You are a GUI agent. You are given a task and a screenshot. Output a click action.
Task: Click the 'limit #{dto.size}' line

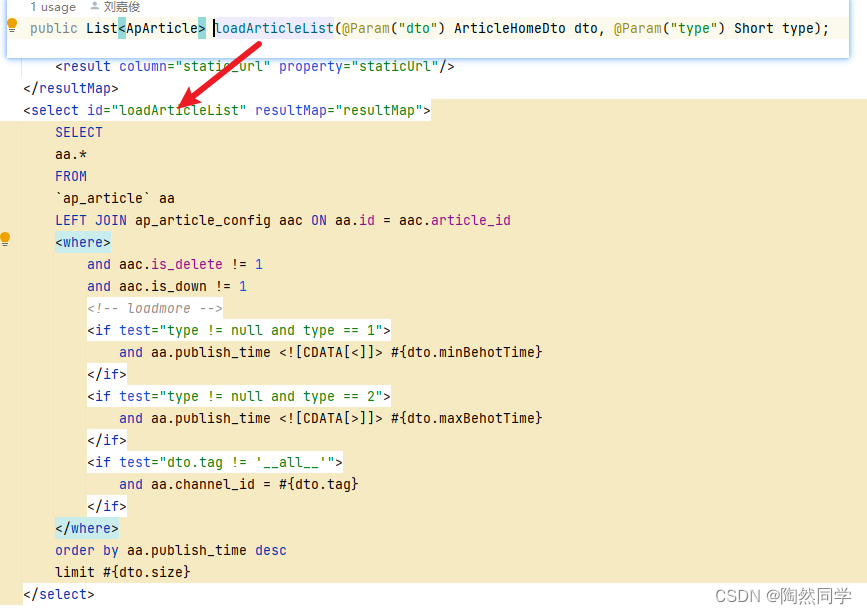[123, 573]
